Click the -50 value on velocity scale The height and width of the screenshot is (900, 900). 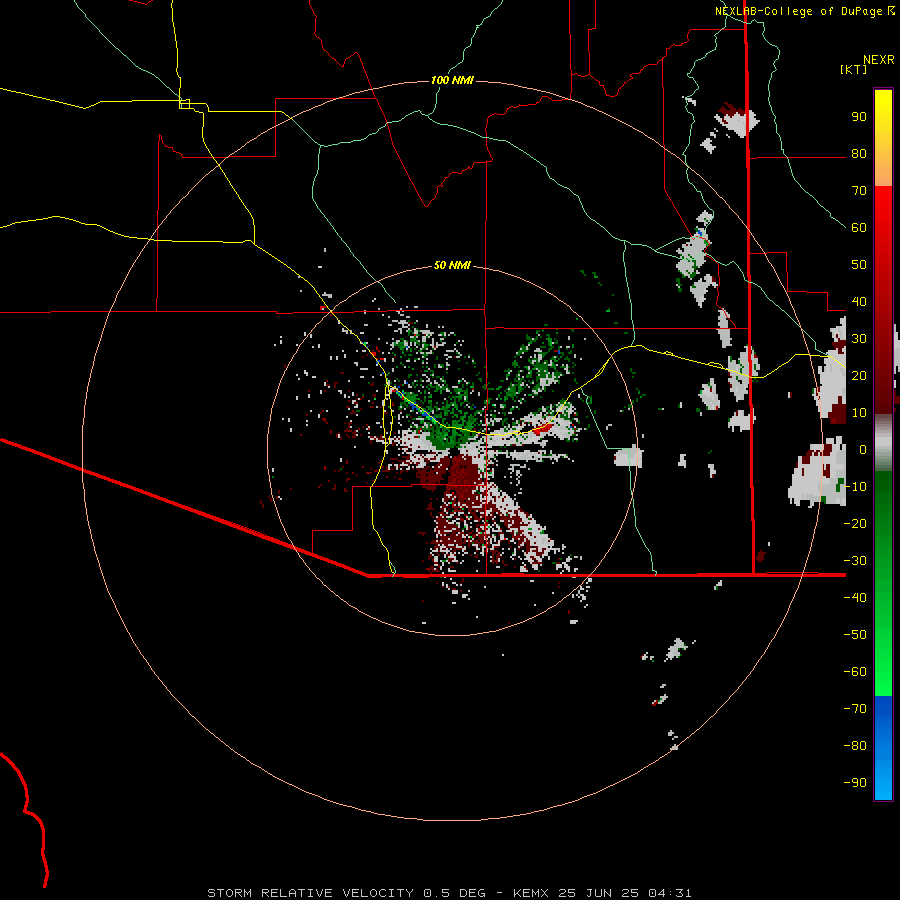[855, 635]
